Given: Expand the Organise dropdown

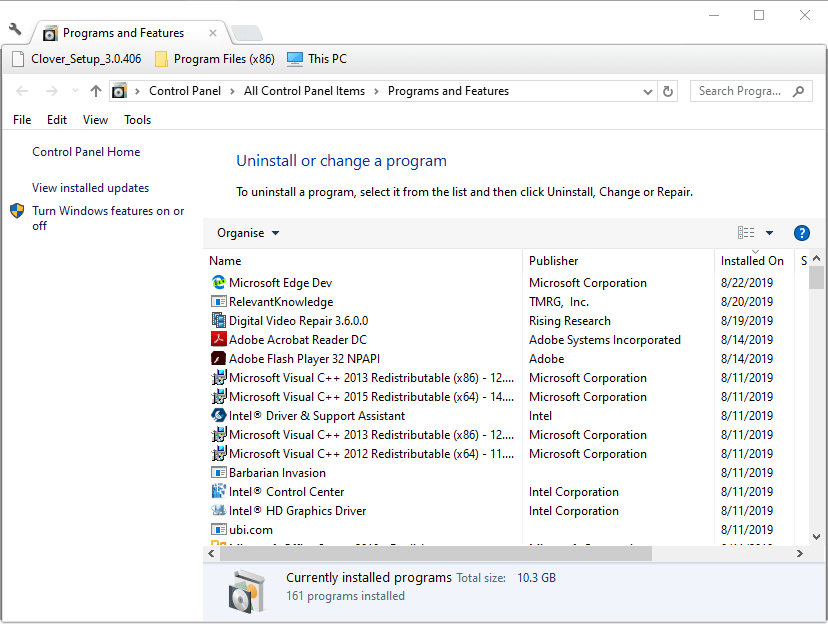Looking at the screenshot, I should tap(248, 233).
